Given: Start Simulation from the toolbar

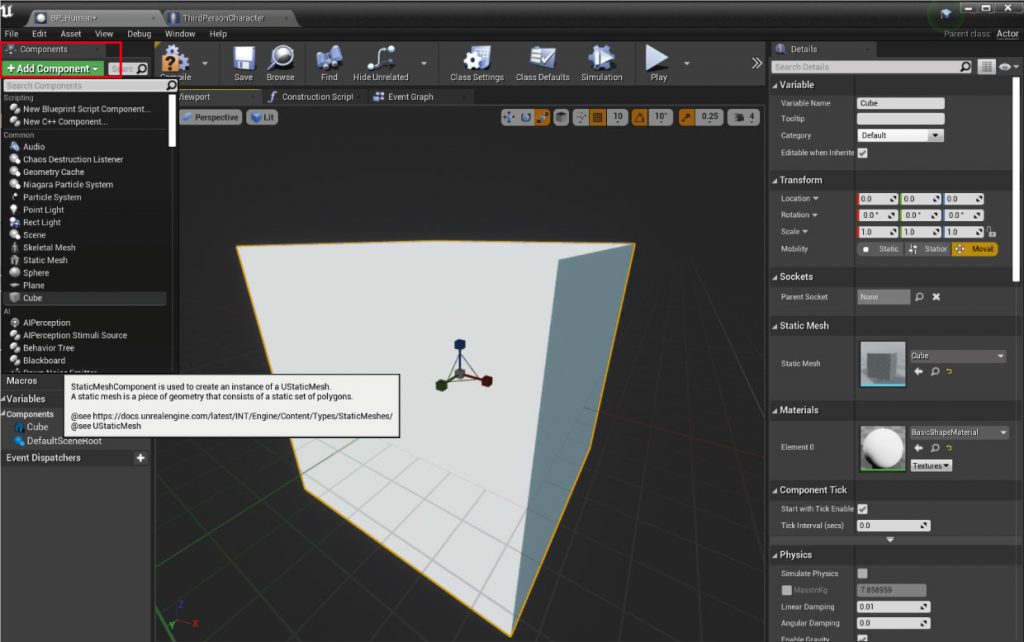Looking at the screenshot, I should pyautogui.click(x=601, y=63).
